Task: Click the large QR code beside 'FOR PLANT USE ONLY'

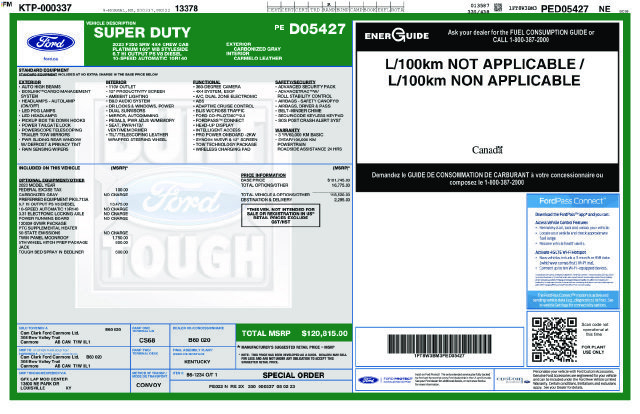Action: pos(554,340)
